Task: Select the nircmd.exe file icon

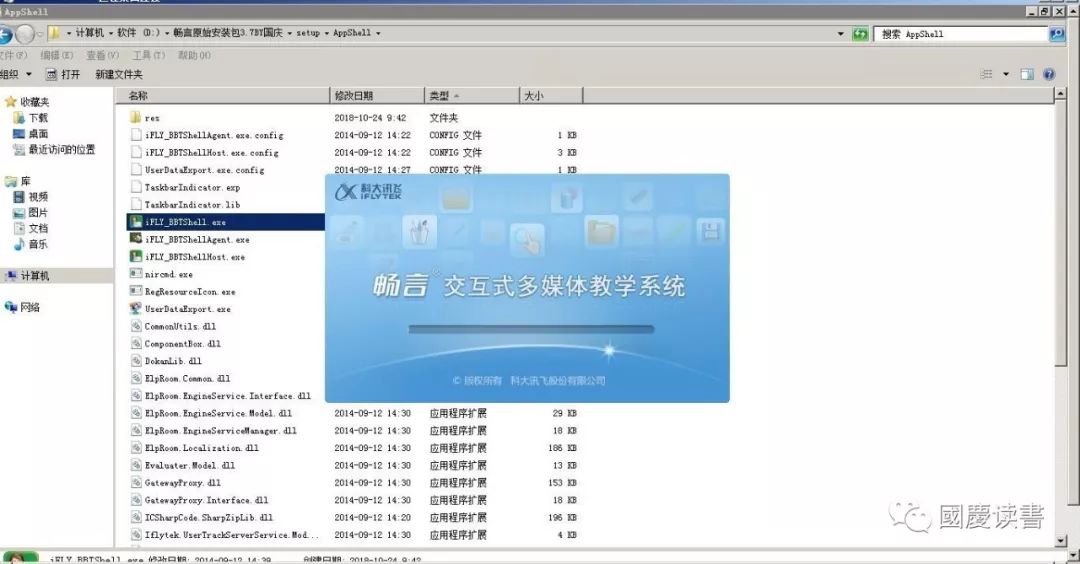Action: click(136, 274)
